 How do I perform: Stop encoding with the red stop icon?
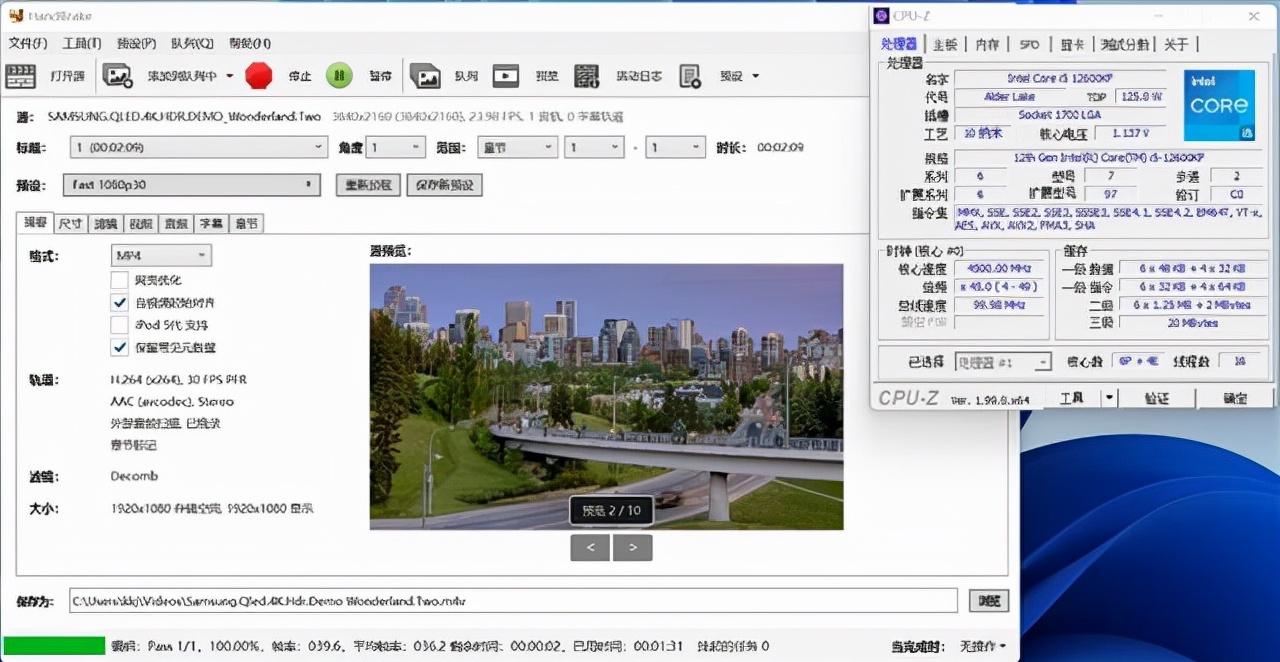pyautogui.click(x=258, y=75)
